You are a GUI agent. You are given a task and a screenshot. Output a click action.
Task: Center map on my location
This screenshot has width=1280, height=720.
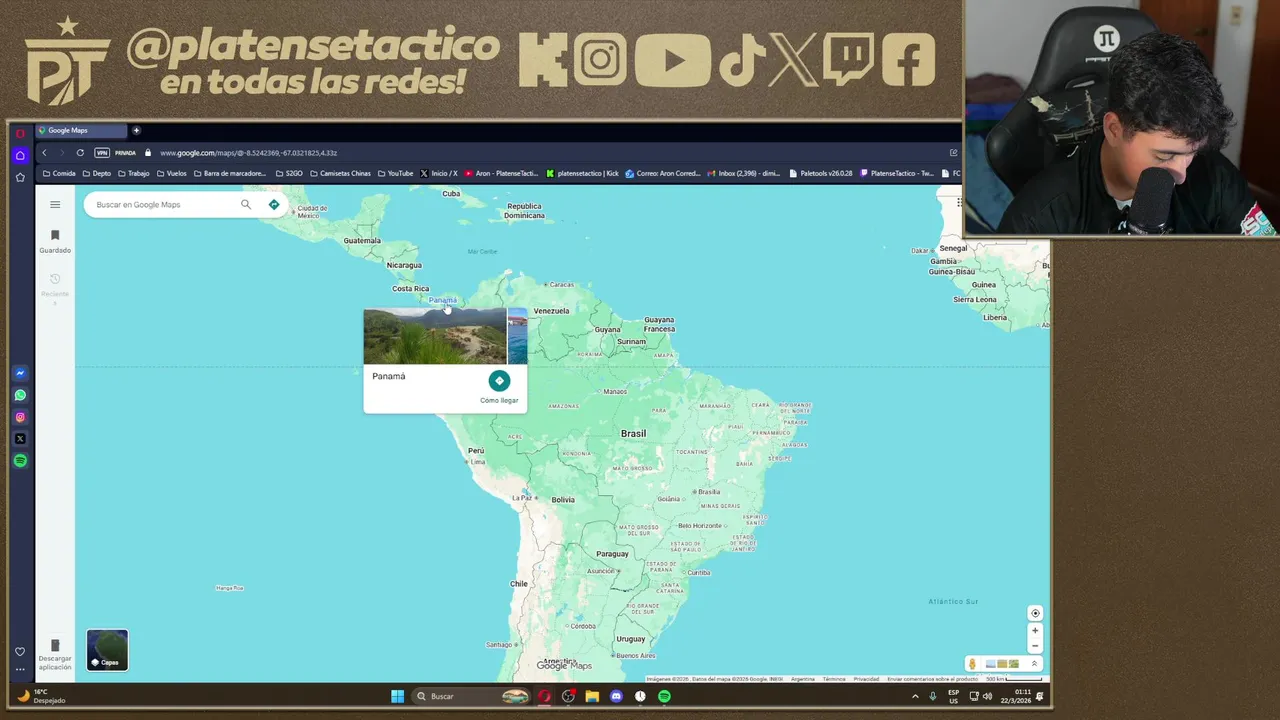tap(1035, 613)
